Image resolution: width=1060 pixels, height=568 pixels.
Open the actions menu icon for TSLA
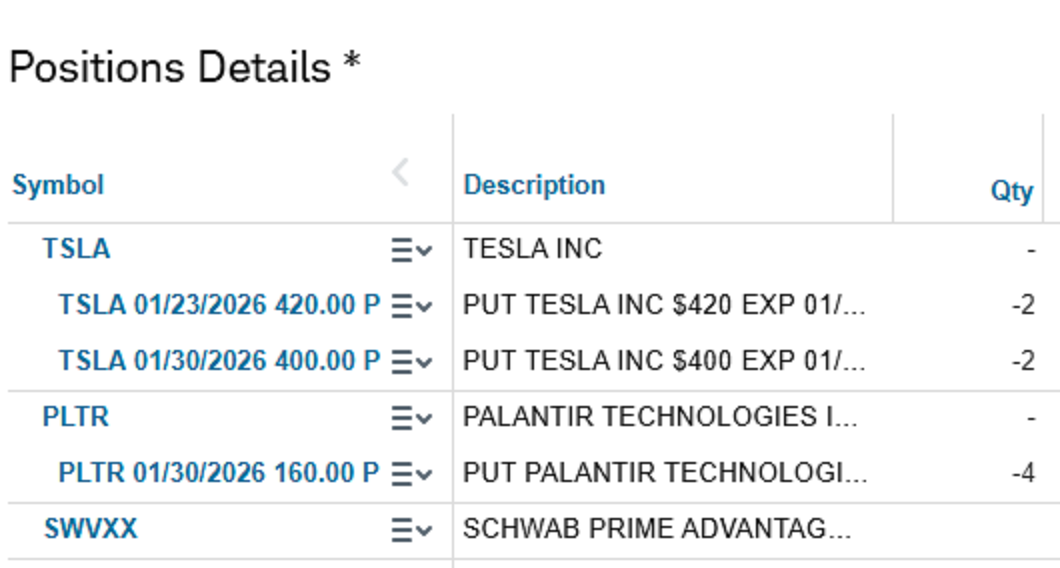(411, 250)
